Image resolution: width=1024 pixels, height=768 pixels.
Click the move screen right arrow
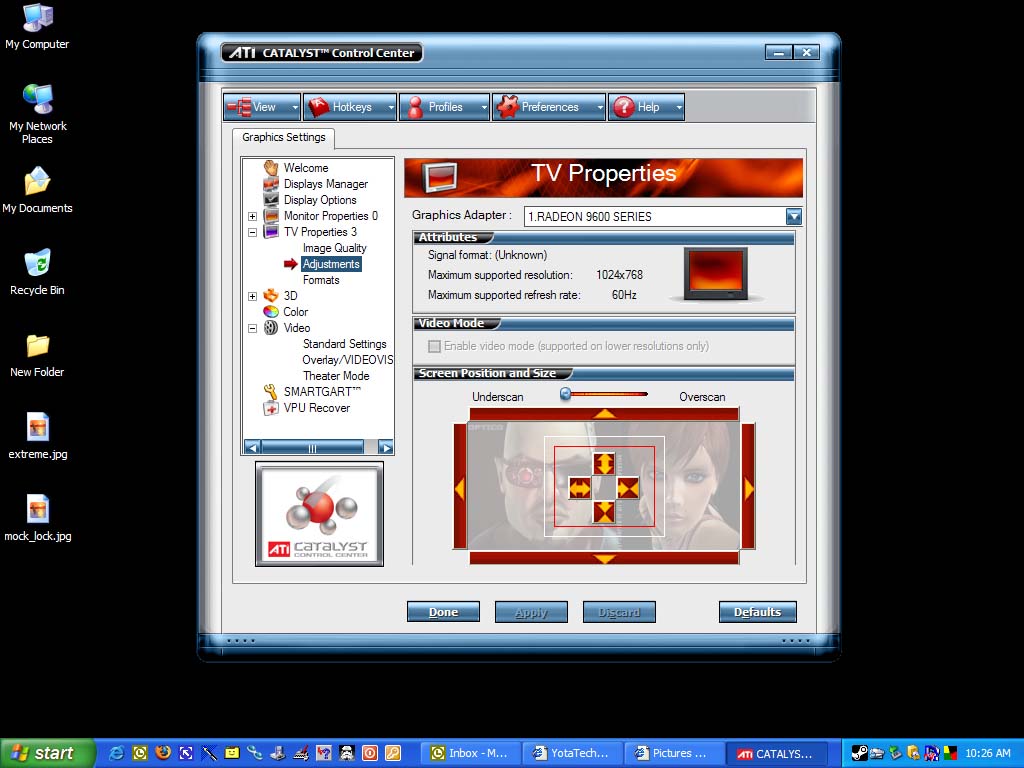(x=748, y=487)
